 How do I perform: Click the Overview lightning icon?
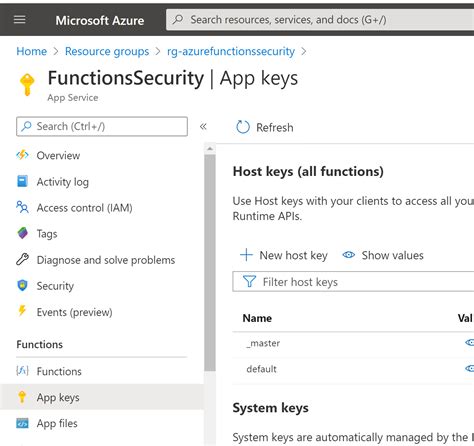tap(22, 155)
